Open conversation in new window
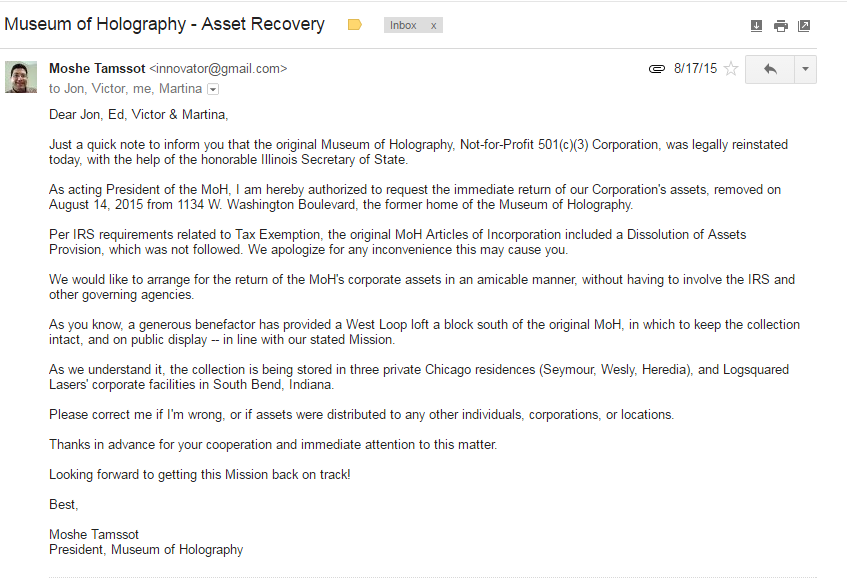The image size is (847, 580). coord(804,26)
